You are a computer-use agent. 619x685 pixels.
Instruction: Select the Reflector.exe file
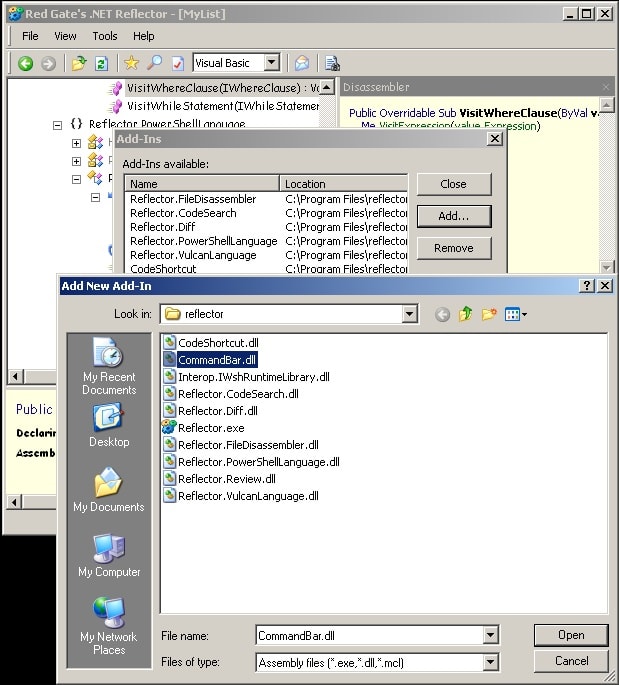pos(203,428)
